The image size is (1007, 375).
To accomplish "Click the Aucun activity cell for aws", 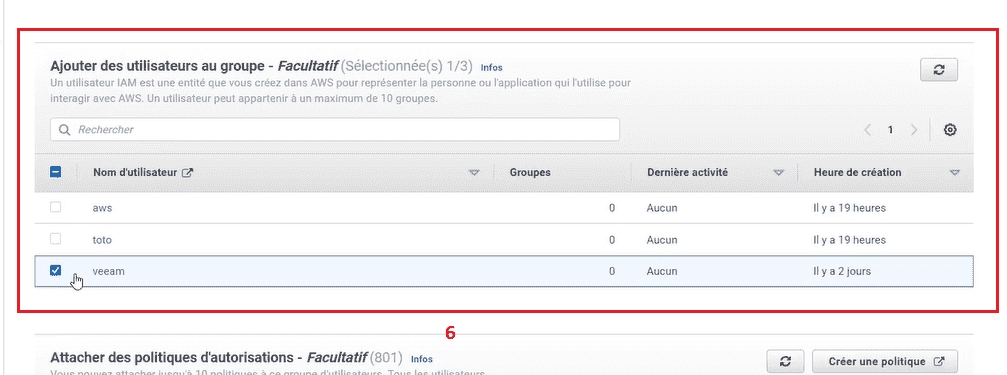I will click(x=662, y=208).
